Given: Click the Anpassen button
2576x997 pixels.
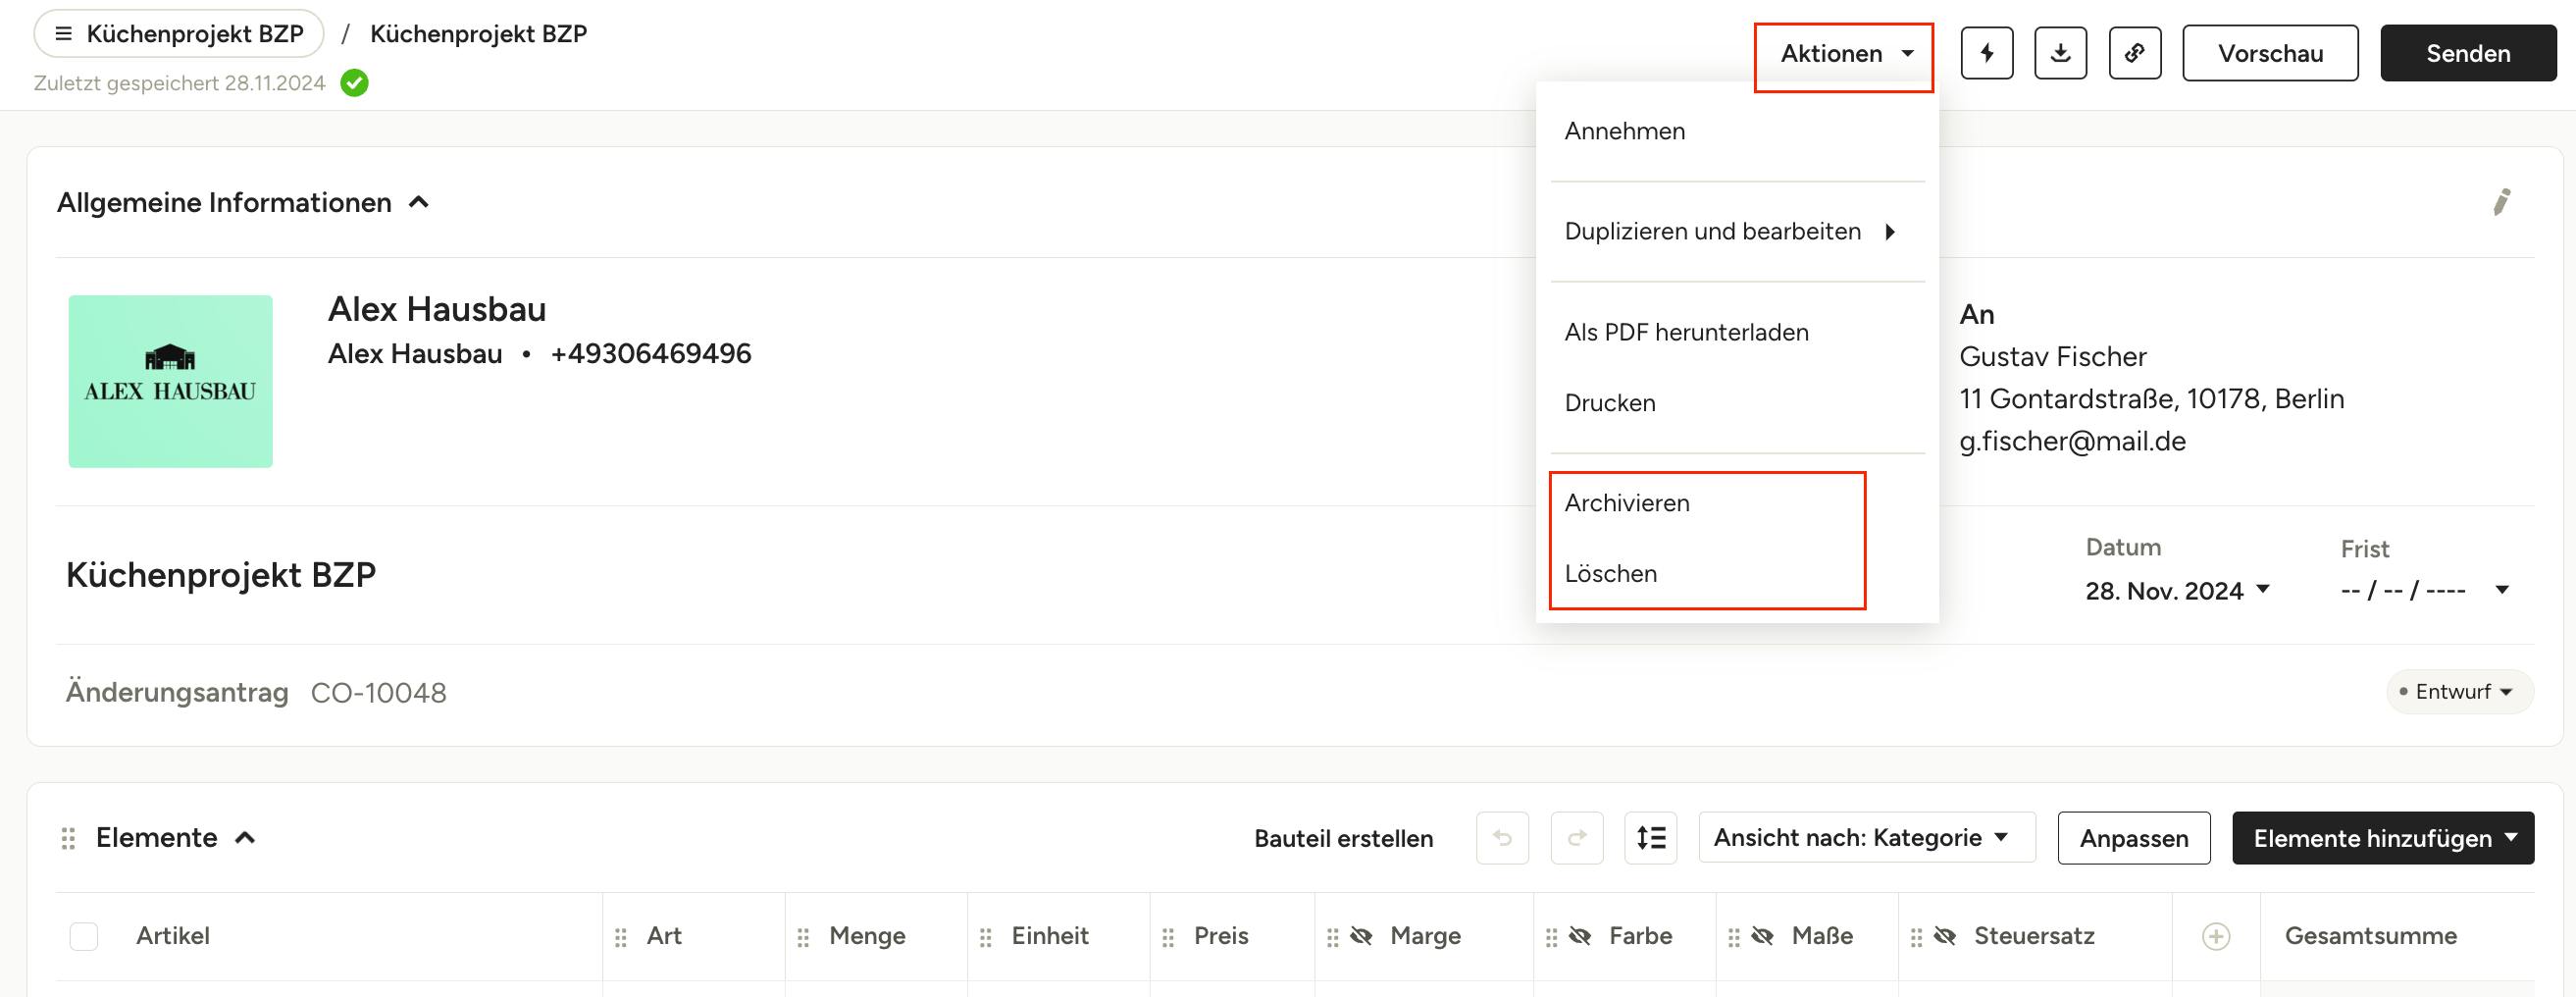Looking at the screenshot, I should (2133, 838).
